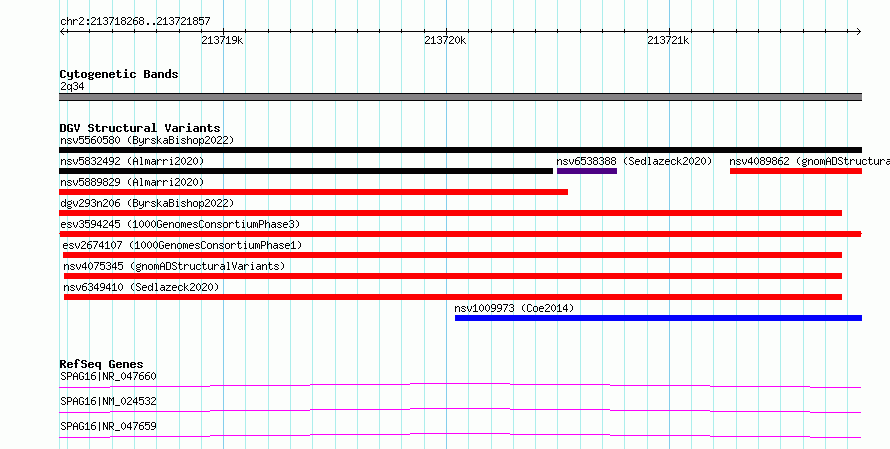
Task: Click the SPAG16|NM_024532 gene label
Action: 108,401
